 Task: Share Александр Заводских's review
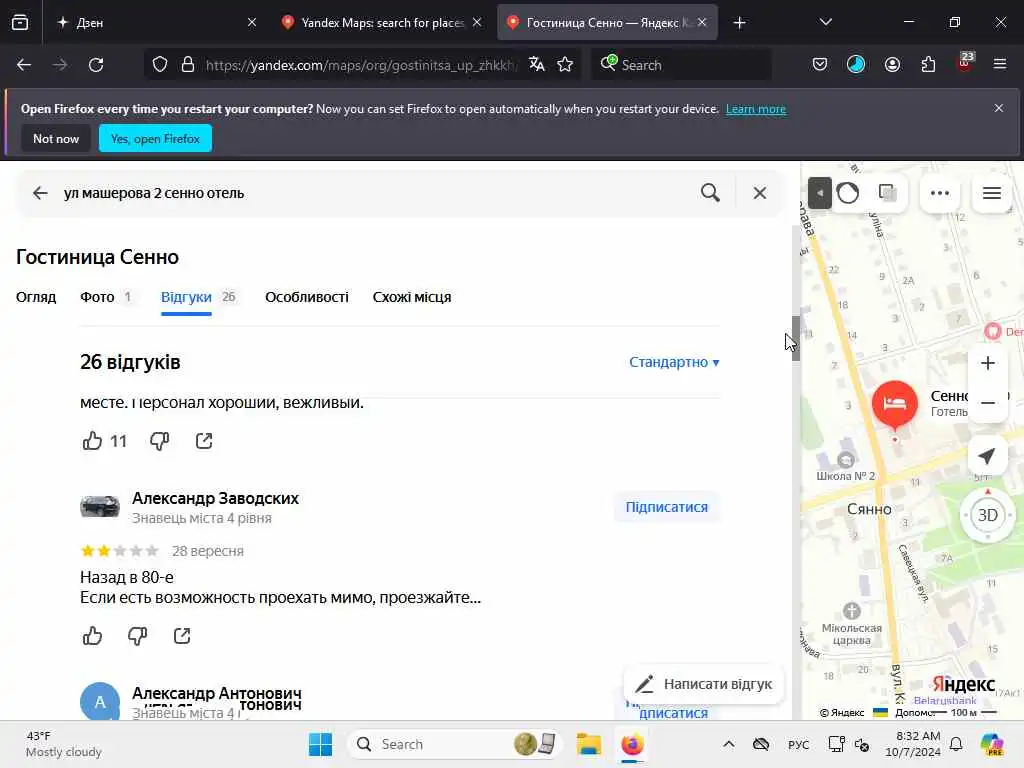[x=182, y=635]
